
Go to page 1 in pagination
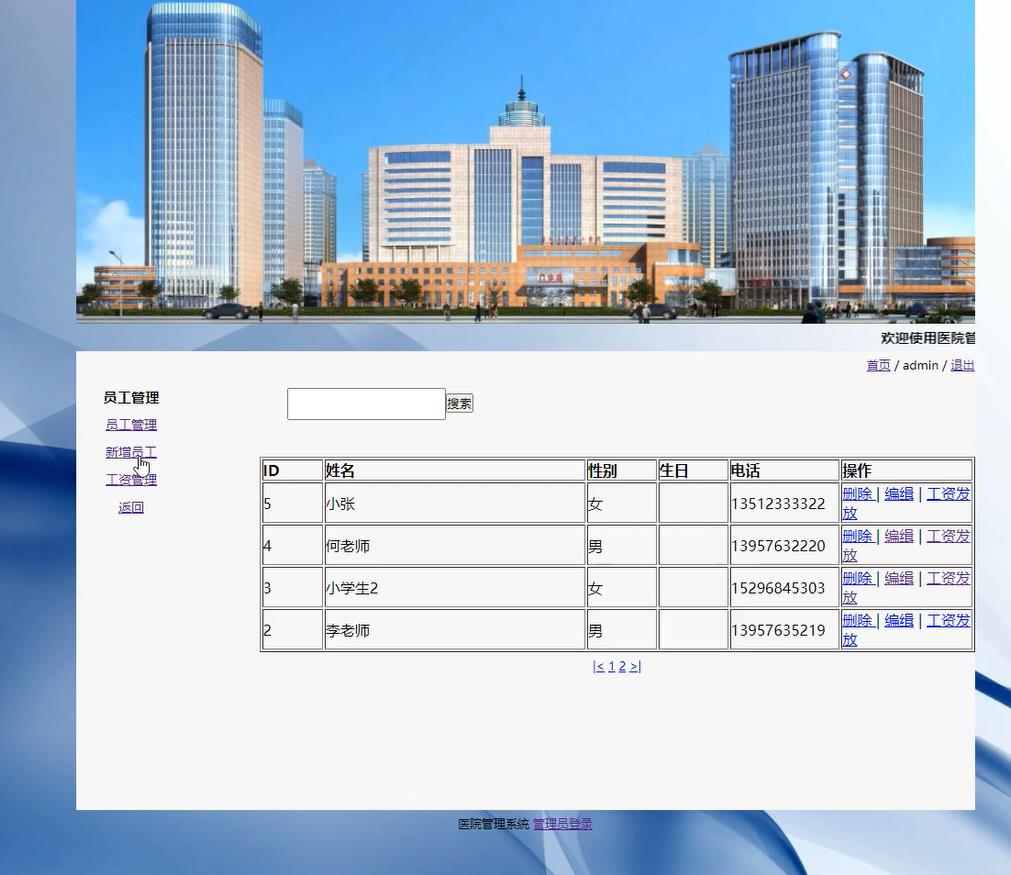pos(611,667)
